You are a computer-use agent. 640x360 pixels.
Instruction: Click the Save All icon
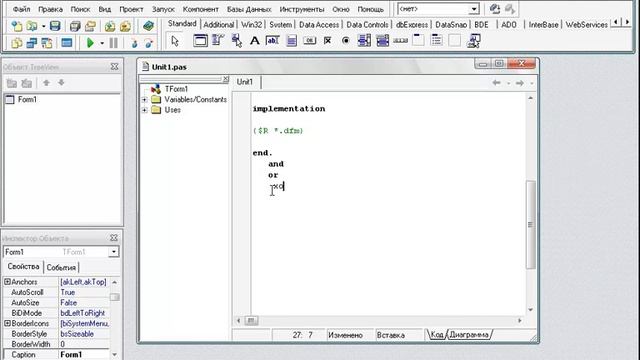(75, 26)
